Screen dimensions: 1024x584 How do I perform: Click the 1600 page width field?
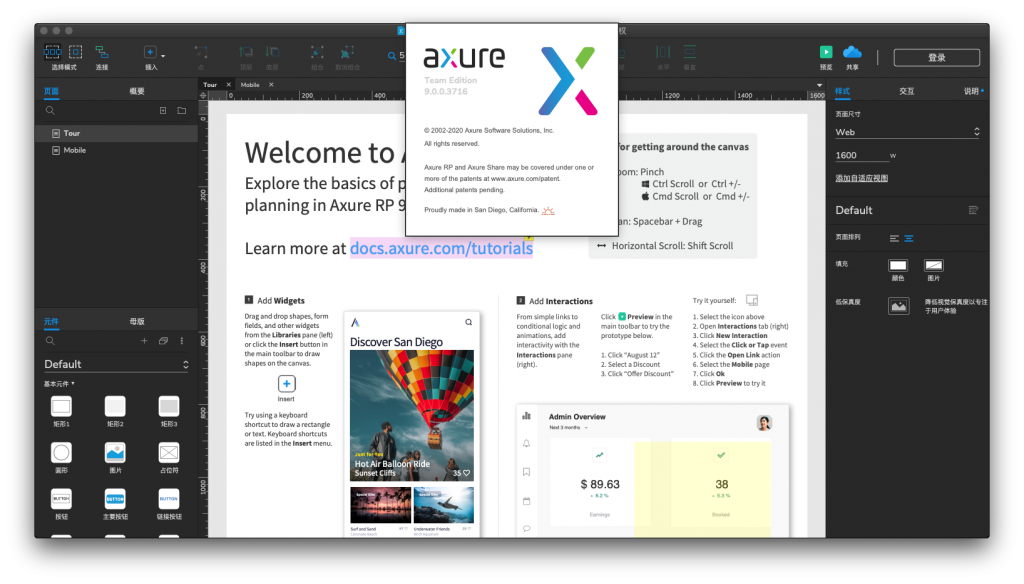point(861,155)
